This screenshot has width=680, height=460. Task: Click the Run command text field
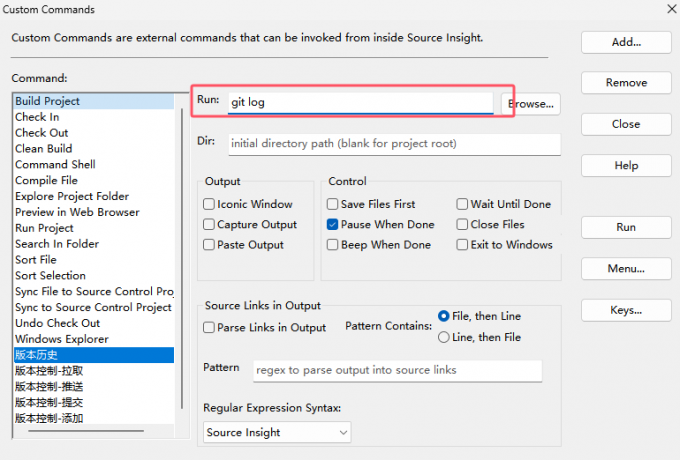[361, 103]
